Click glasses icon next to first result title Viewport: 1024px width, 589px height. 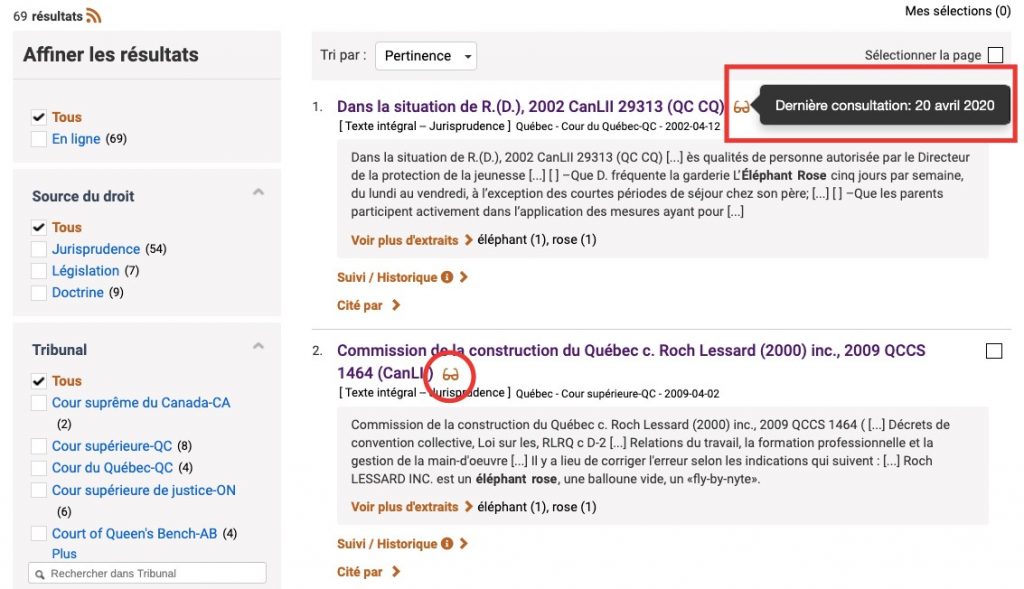click(741, 107)
